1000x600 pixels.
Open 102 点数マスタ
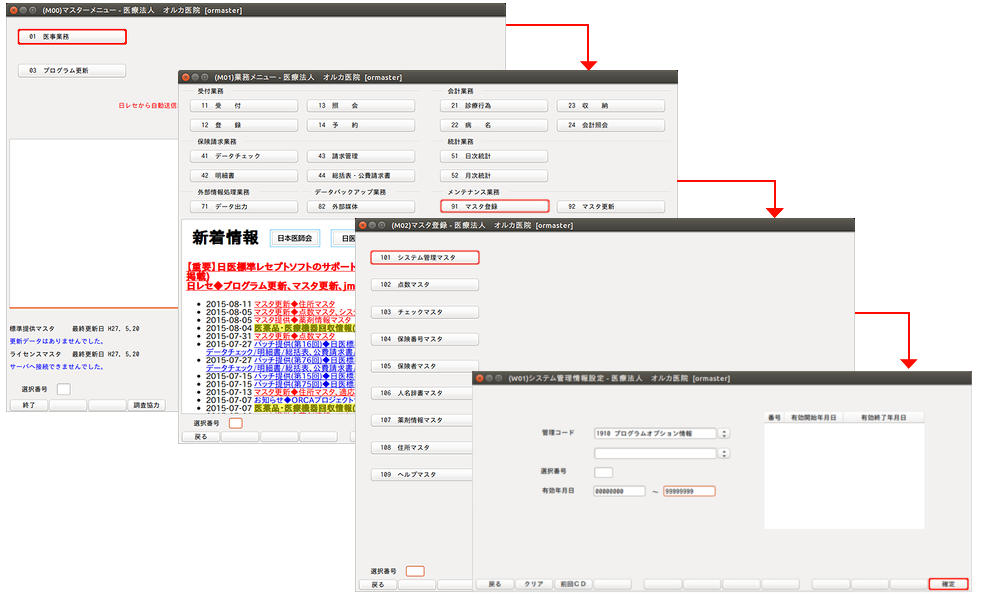pos(425,285)
